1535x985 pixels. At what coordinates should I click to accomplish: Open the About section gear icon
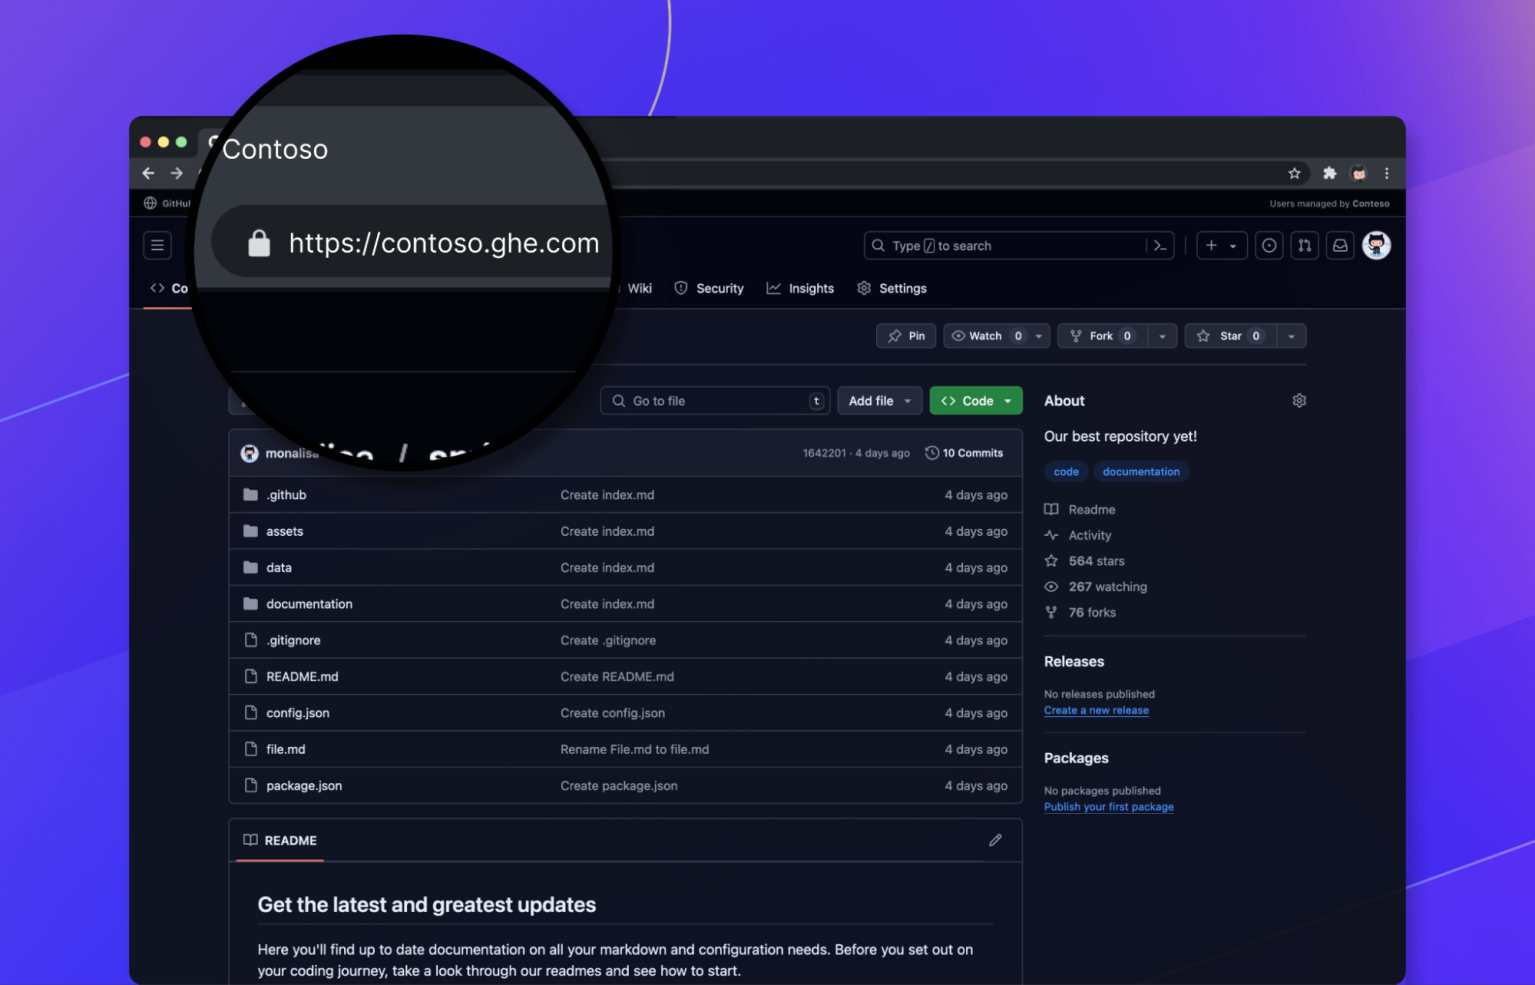pyautogui.click(x=1299, y=400)
